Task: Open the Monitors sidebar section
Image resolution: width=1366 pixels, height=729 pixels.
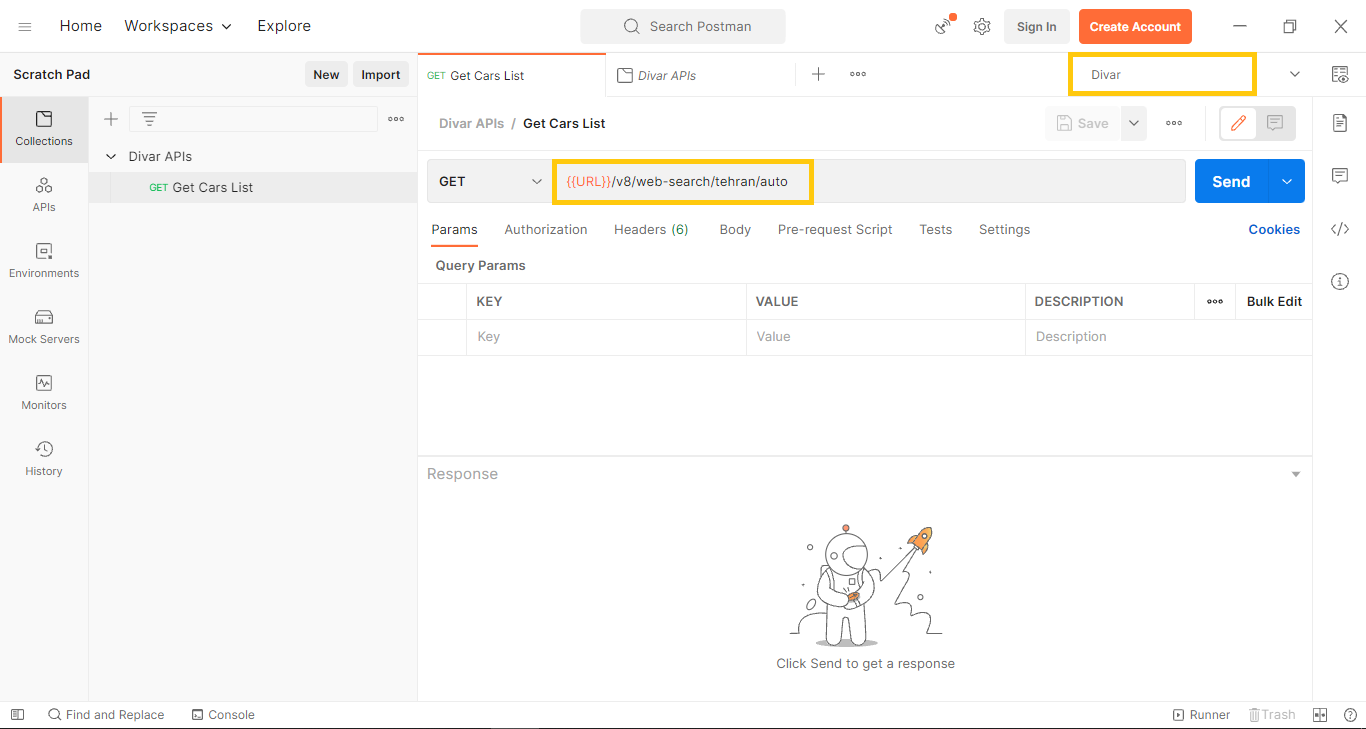Action: (44, 393)
